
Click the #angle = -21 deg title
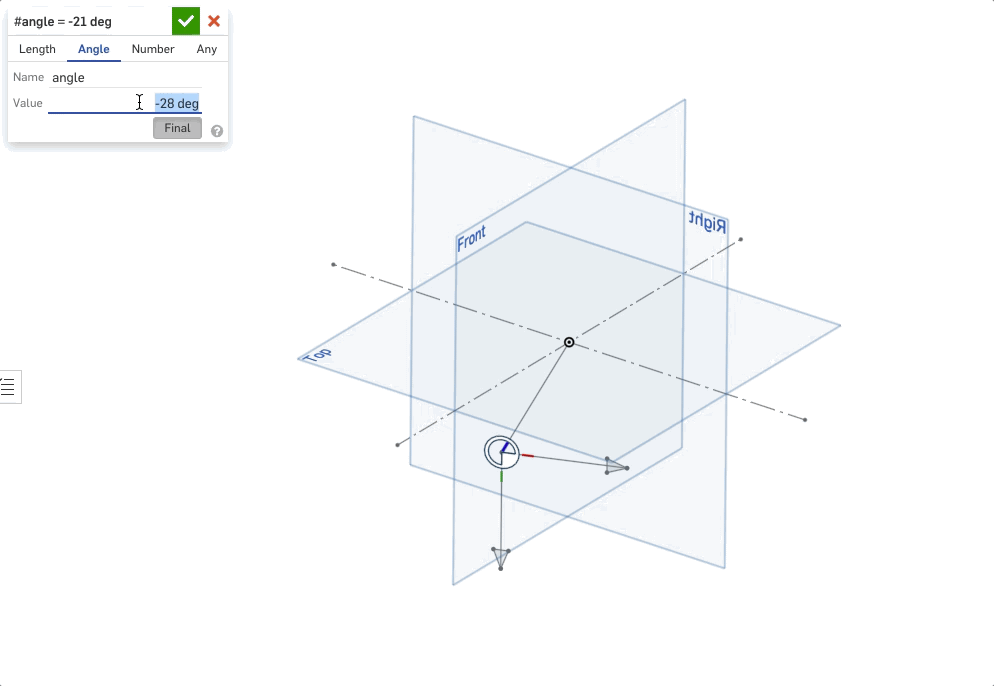[x=63, y=22]
